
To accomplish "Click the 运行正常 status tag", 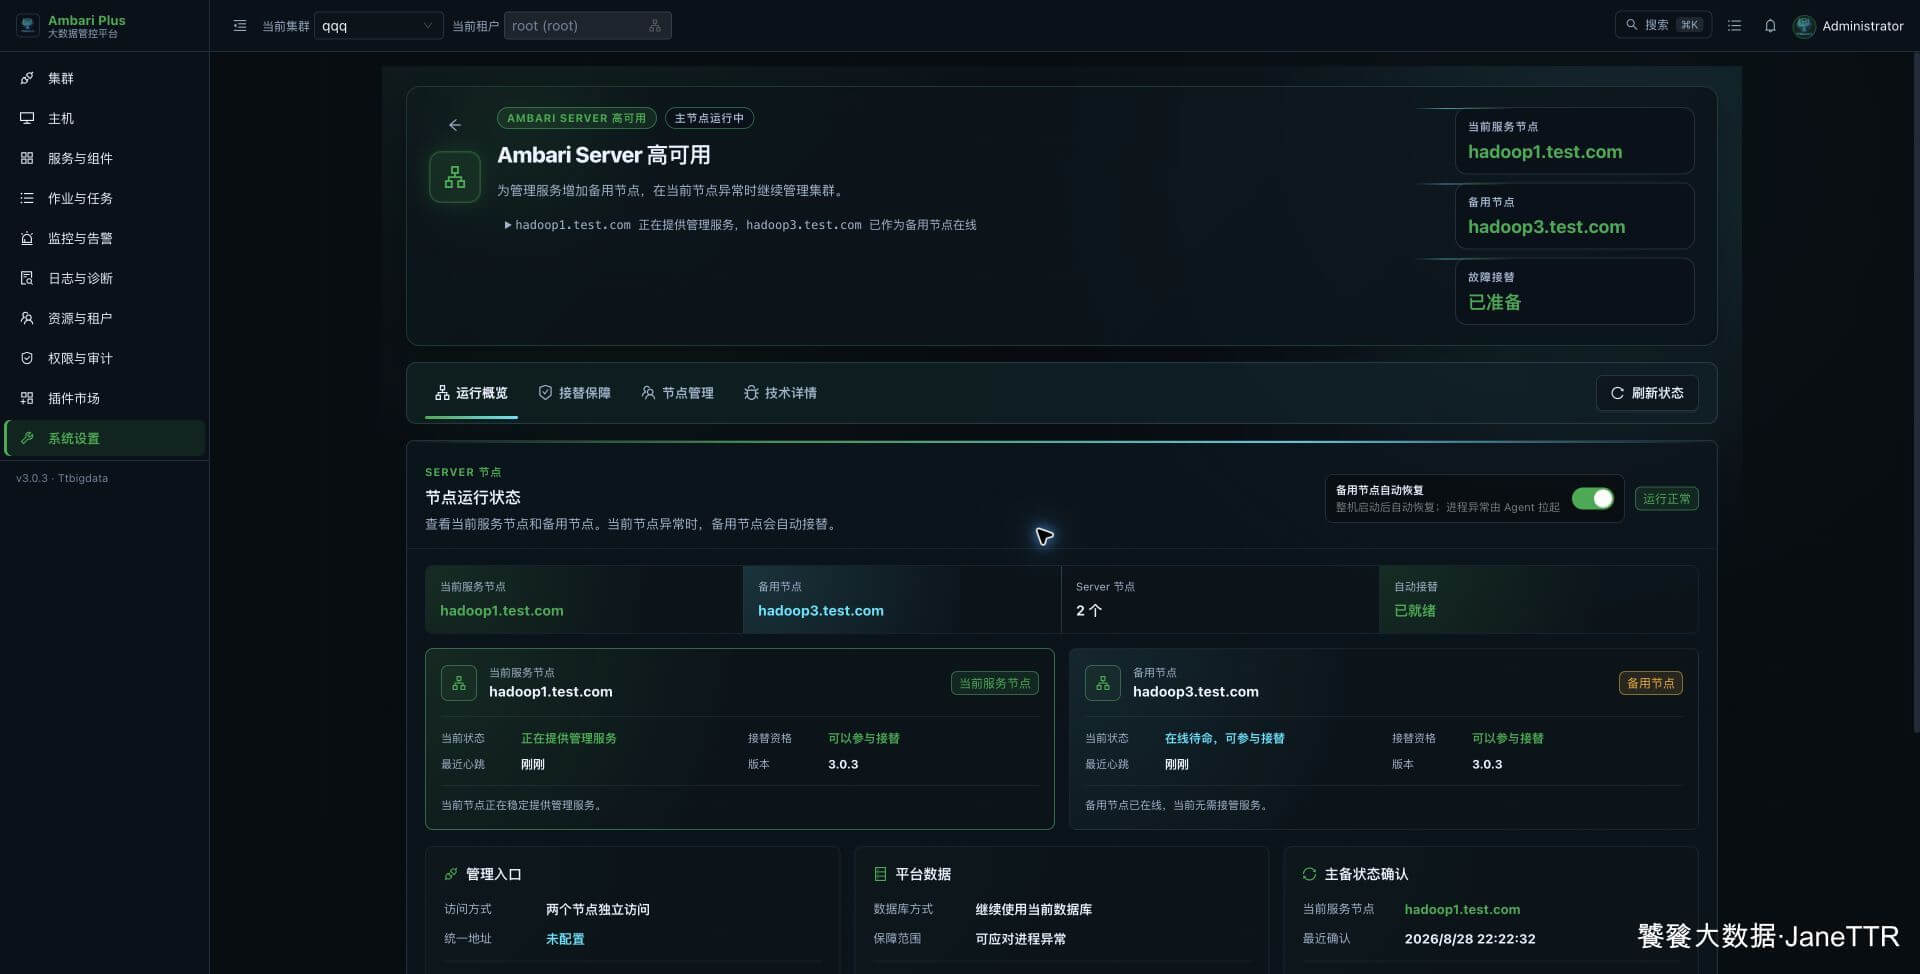I will 1666,499.
